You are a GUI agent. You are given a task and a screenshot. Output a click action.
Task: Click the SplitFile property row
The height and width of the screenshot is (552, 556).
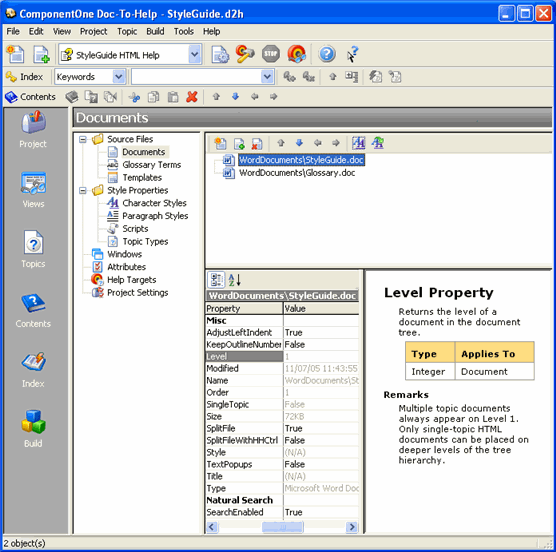tap(282, 428)
